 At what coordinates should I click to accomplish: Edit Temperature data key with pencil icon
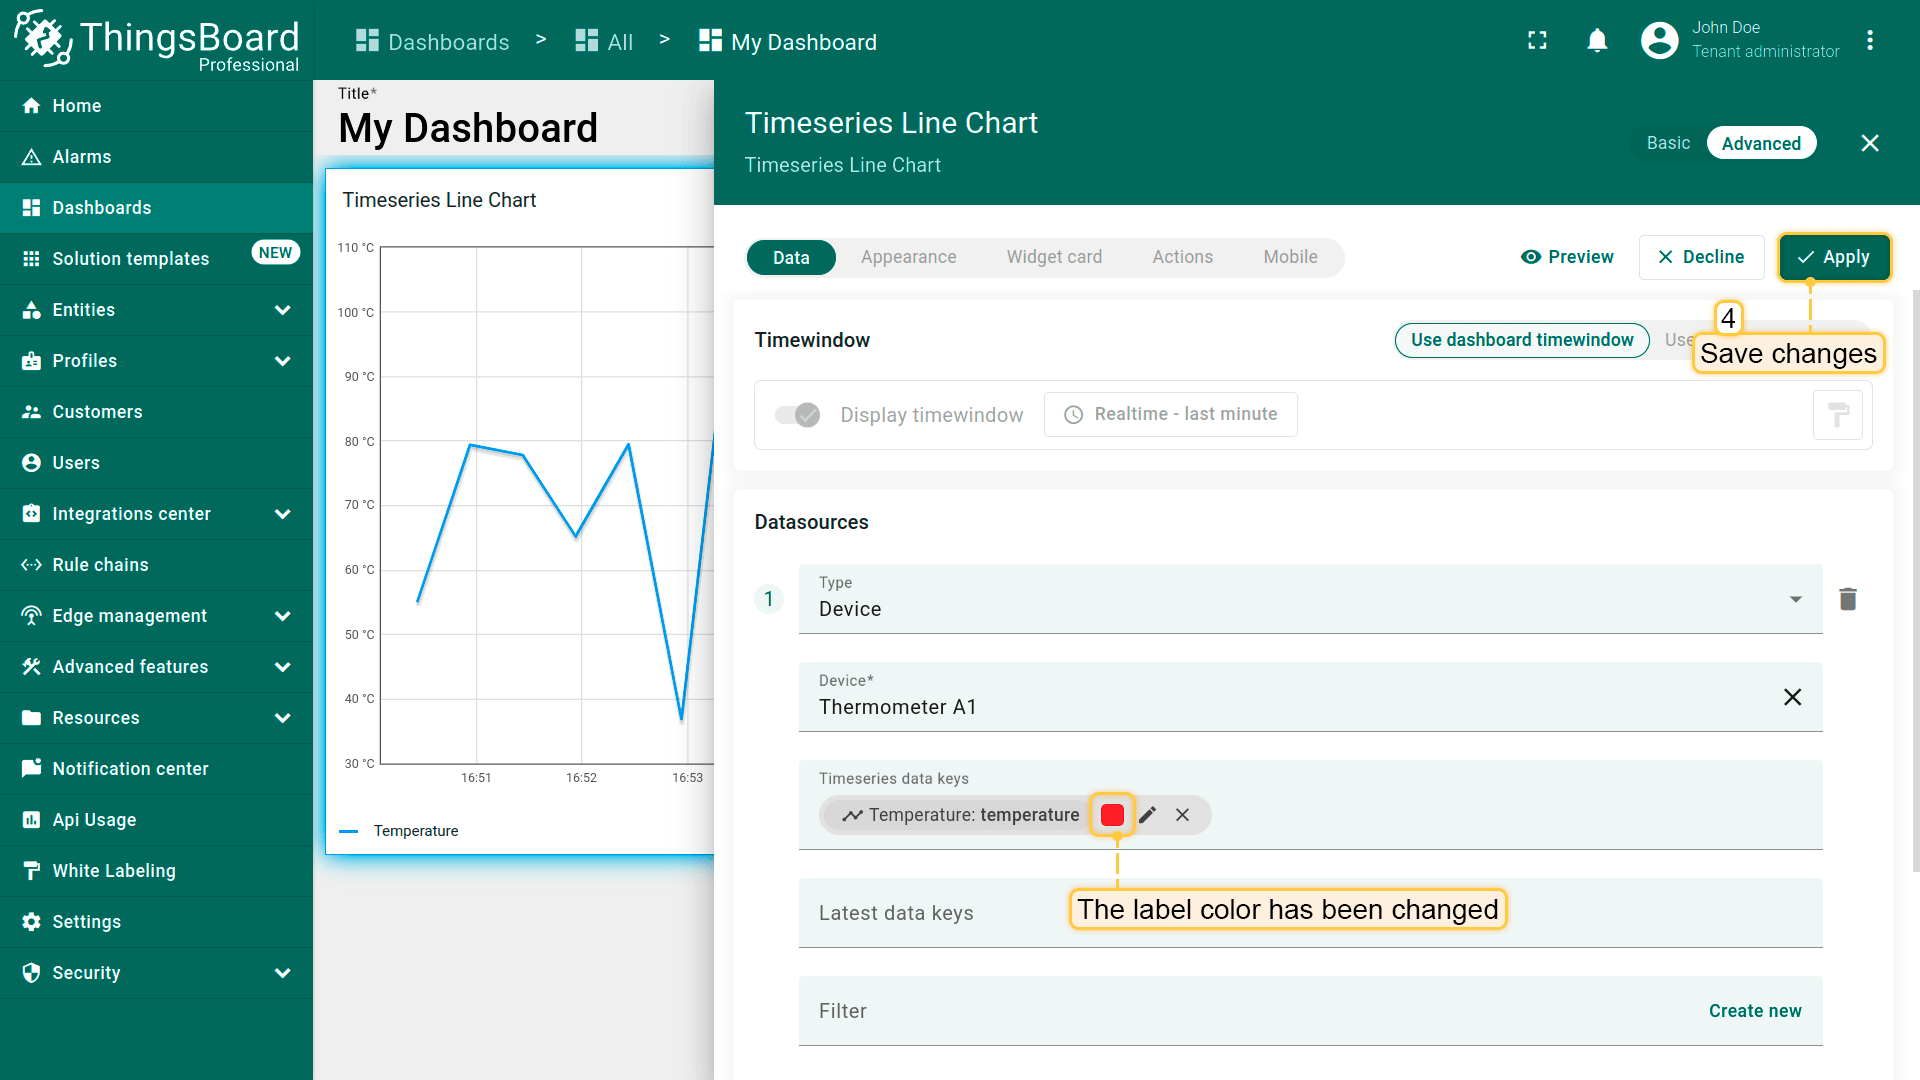[x=1148, y=815]
